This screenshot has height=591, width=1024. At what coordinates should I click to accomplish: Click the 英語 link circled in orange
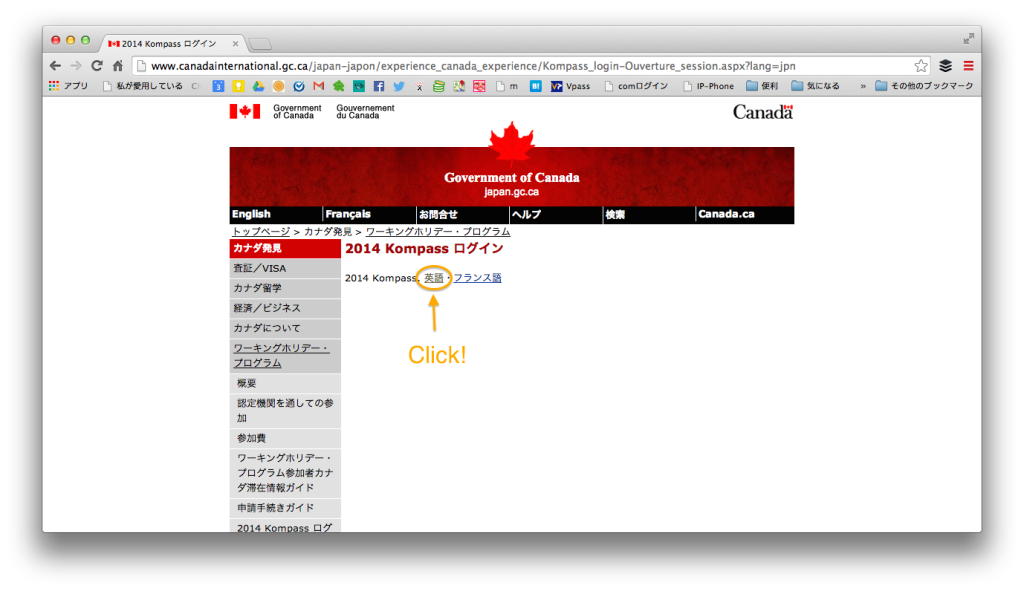point(433,277)
